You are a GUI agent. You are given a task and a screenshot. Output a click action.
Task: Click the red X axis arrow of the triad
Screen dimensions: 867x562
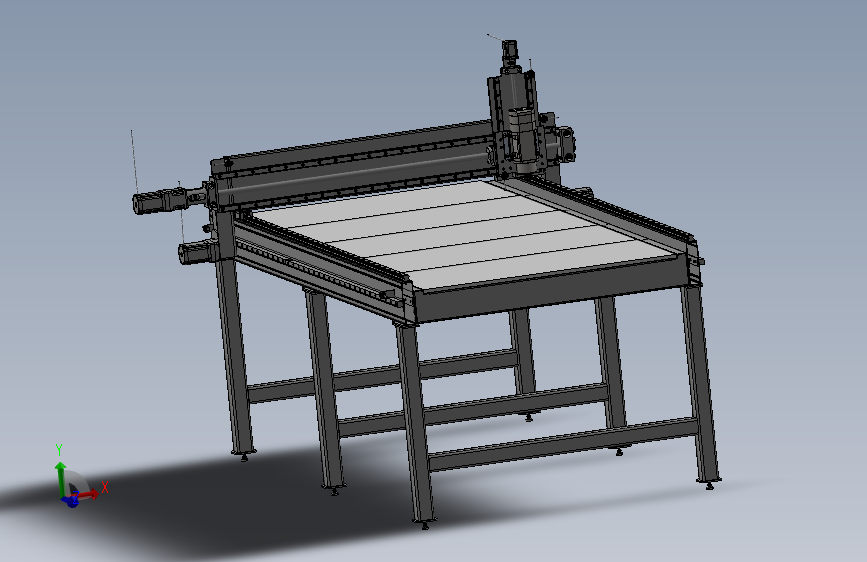[x=84, y=494]
